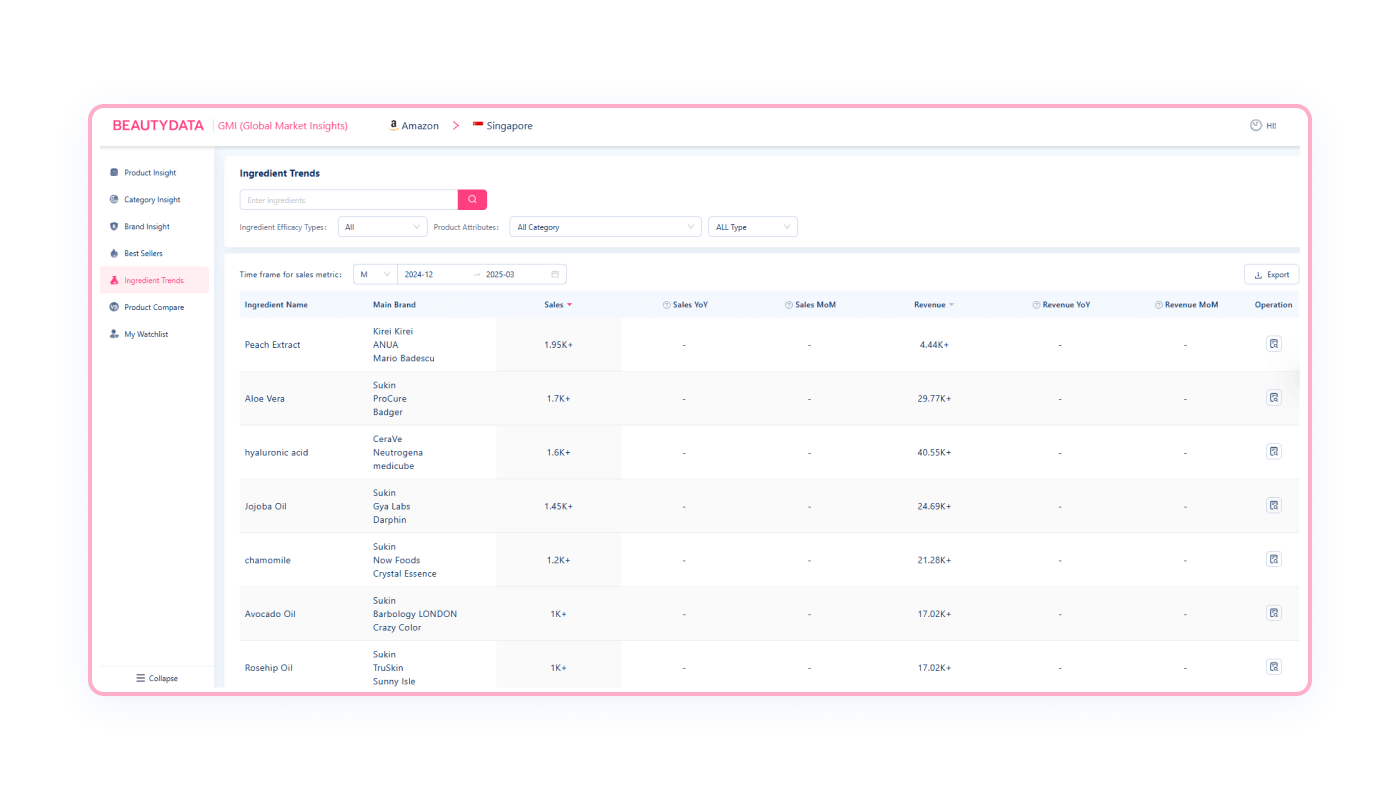
Task: Click the Kirei Kirei brand text
Action: click(393, 331)
